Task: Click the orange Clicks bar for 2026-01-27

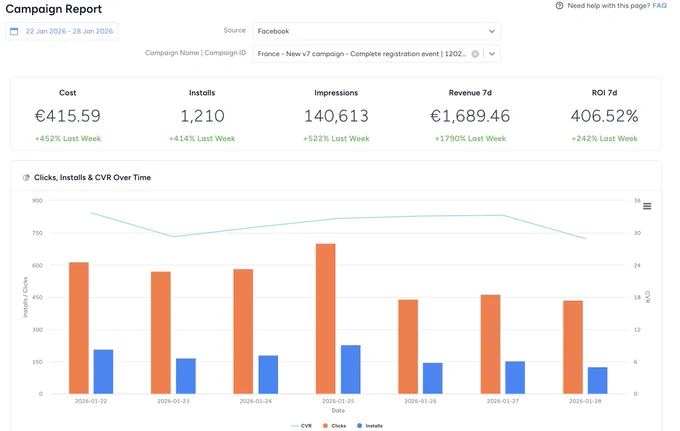Action: (x=490, y=344)
